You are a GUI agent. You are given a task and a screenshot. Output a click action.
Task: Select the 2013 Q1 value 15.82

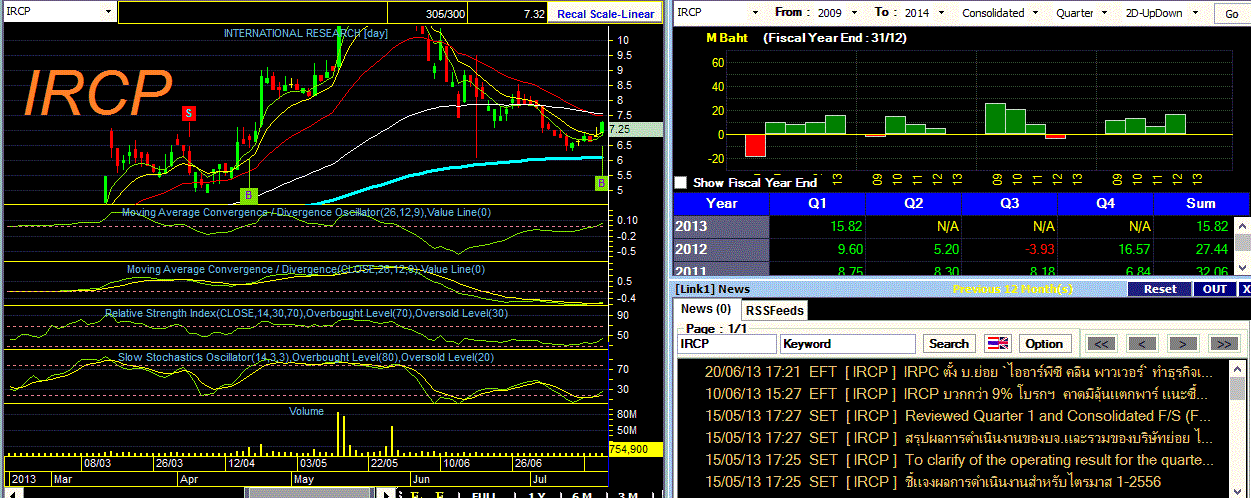[x=846, y=226]
